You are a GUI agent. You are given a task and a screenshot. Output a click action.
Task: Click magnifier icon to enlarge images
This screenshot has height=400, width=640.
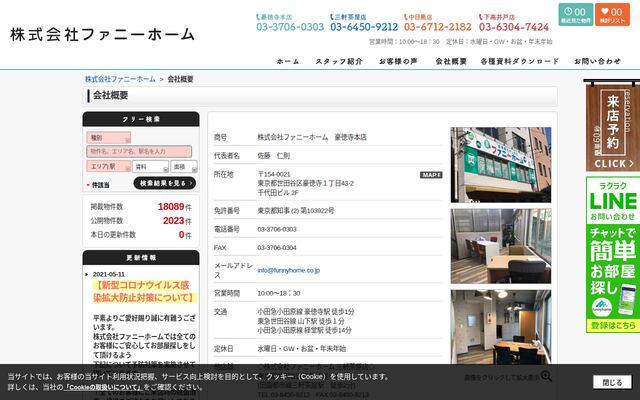coord(546,376)
